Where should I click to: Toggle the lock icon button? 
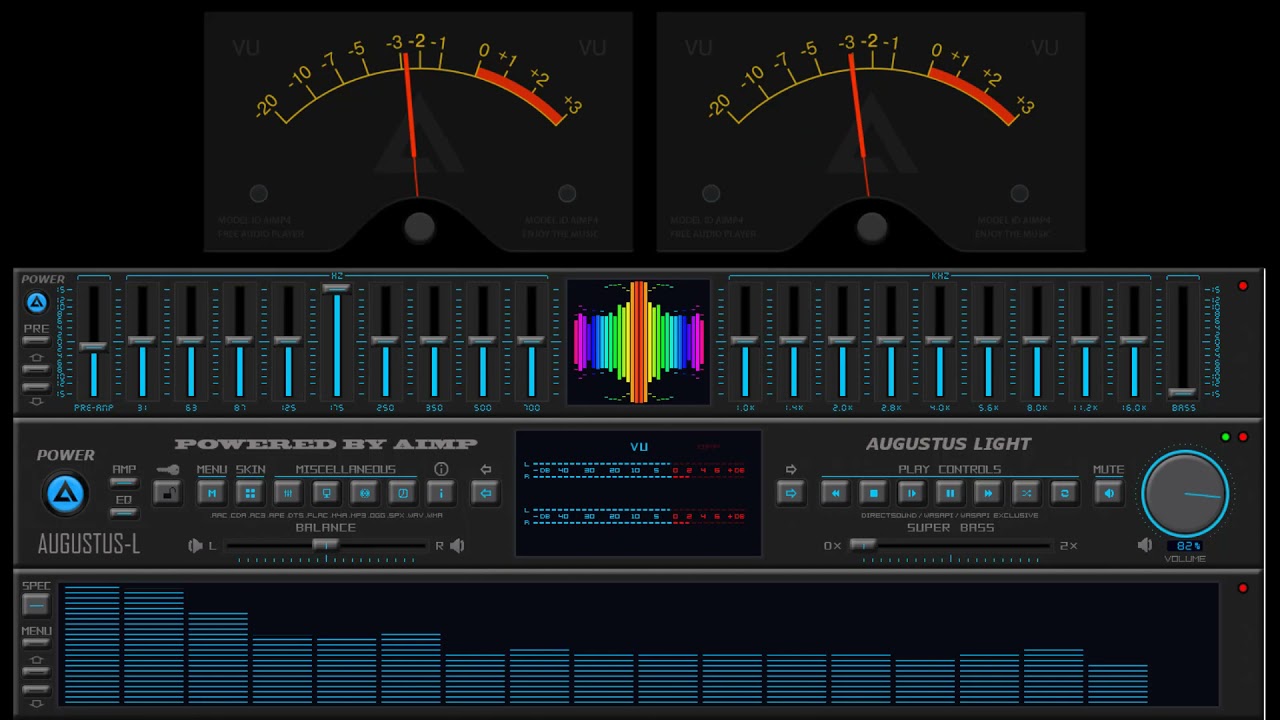click(x=168, y=493)
